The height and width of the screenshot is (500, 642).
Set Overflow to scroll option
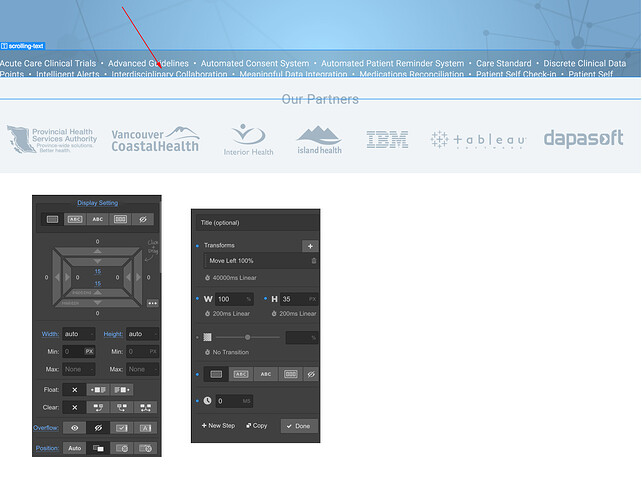click(x=122, y=428)
